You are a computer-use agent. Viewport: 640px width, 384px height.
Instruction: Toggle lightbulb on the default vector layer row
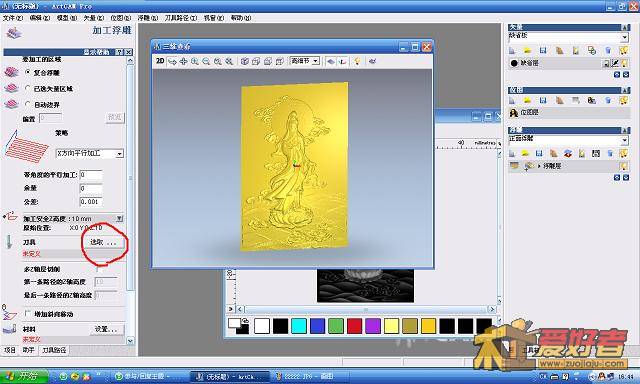click(x=624, y=63)
